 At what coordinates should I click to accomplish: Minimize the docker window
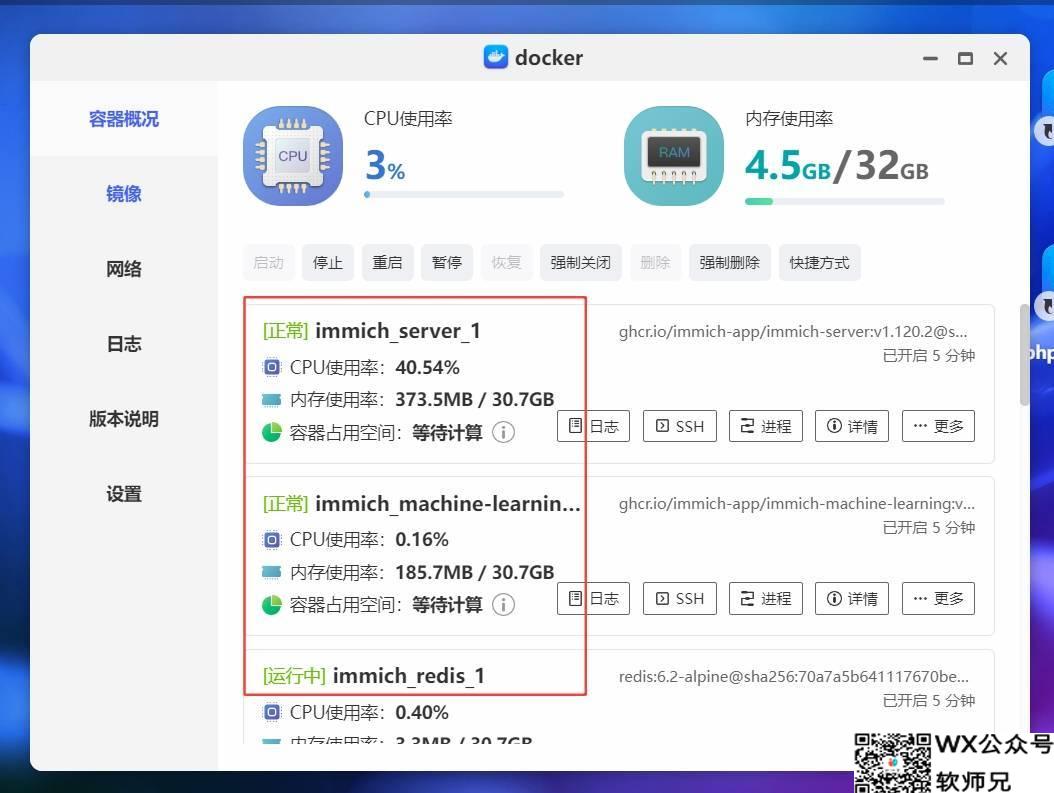(x=930, y=58)
